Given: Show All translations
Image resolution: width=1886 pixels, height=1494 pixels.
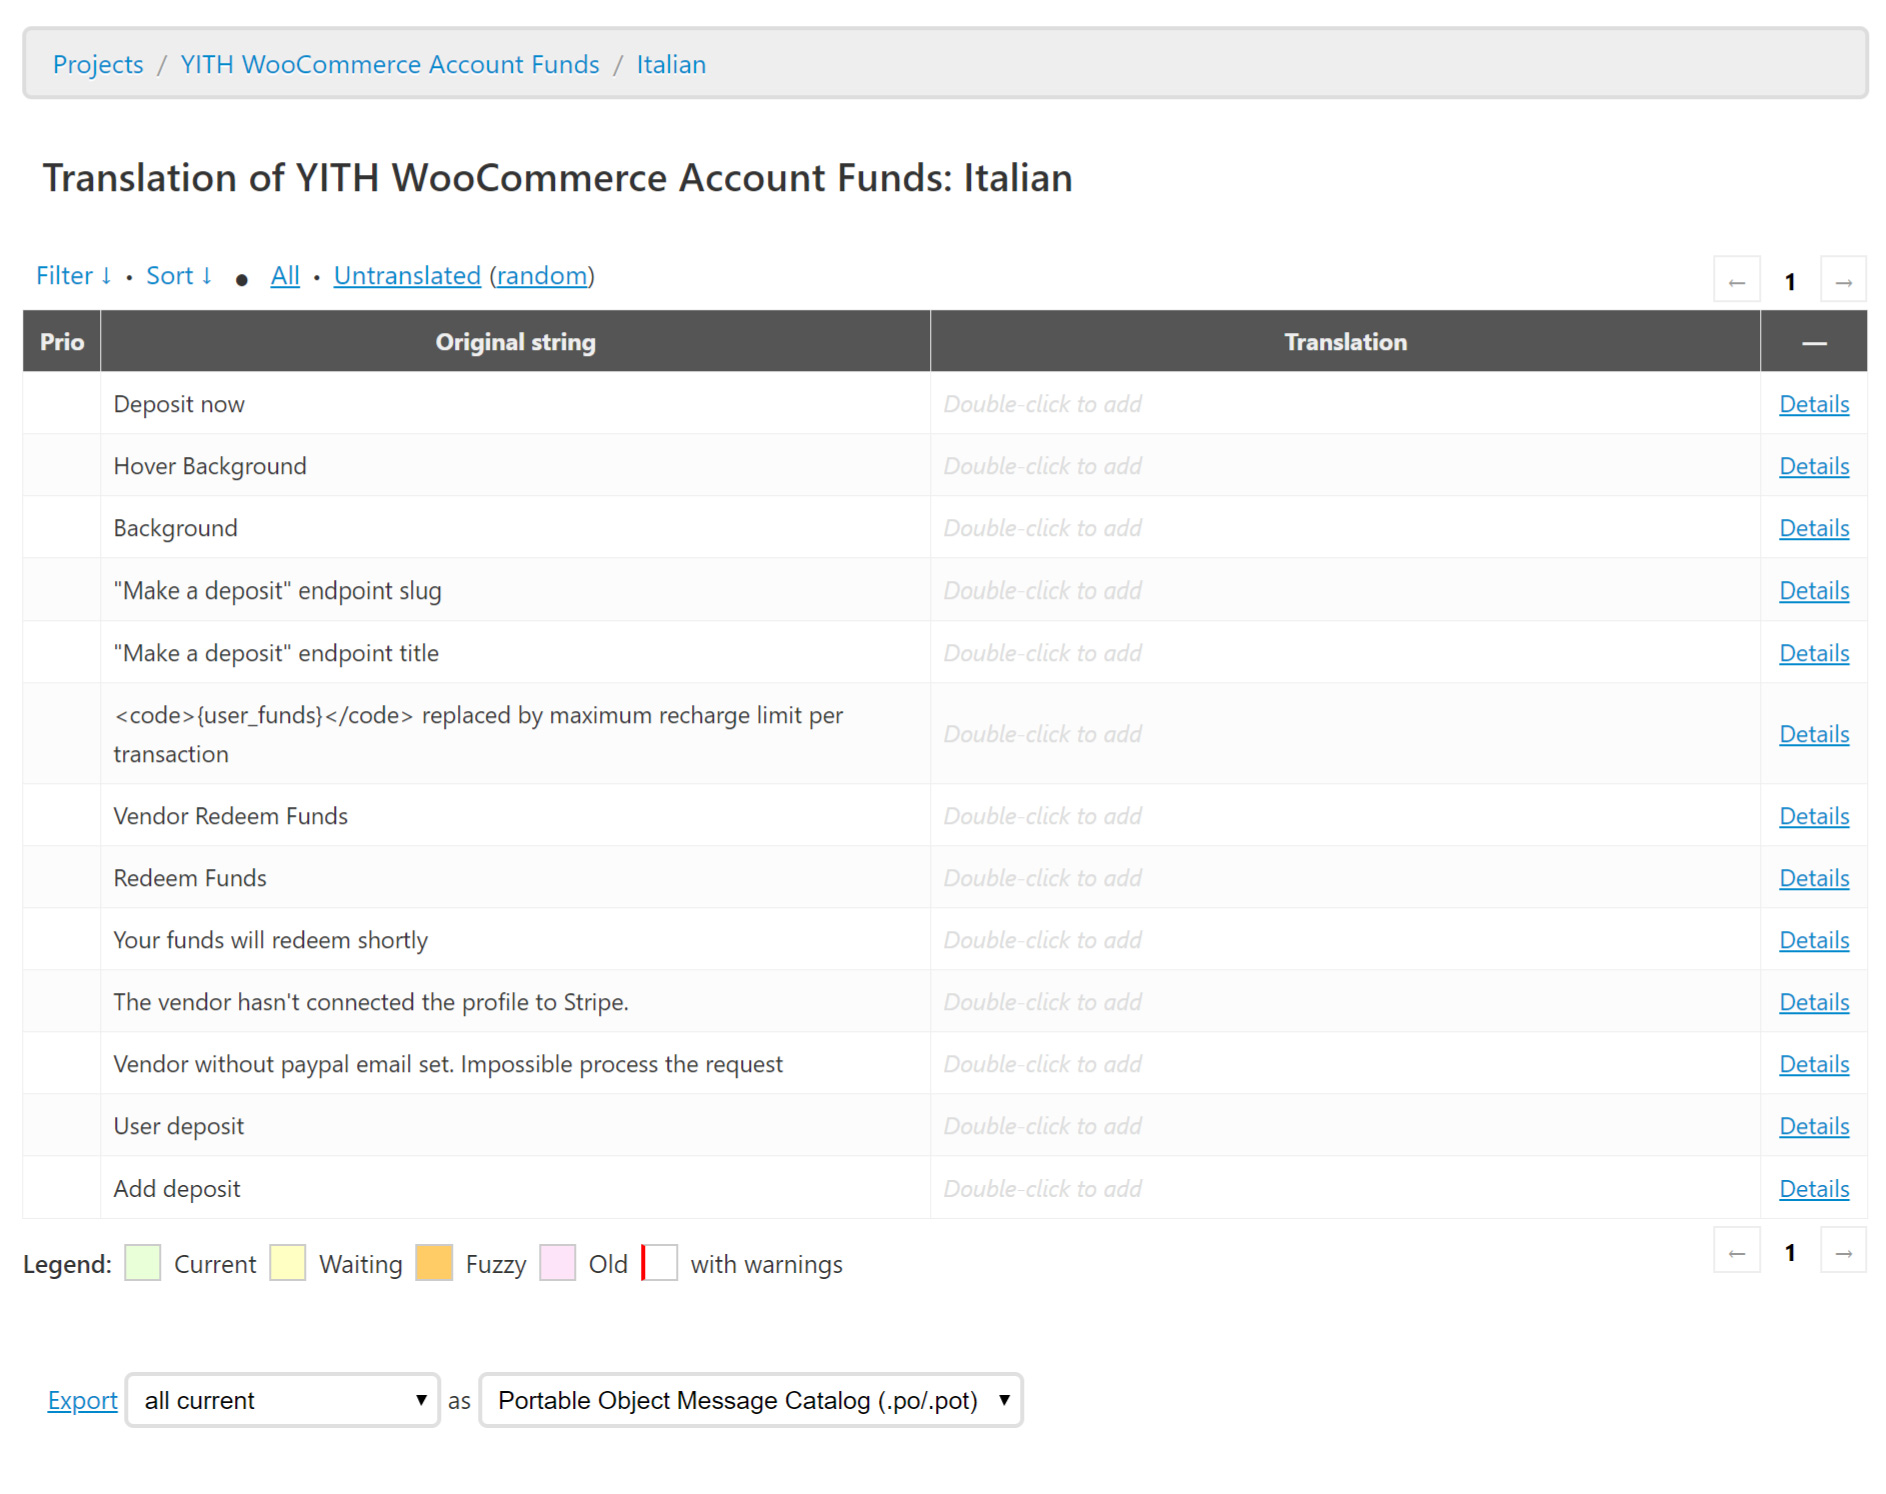Looking at the screenshot, I should click(x=285, y=275).
